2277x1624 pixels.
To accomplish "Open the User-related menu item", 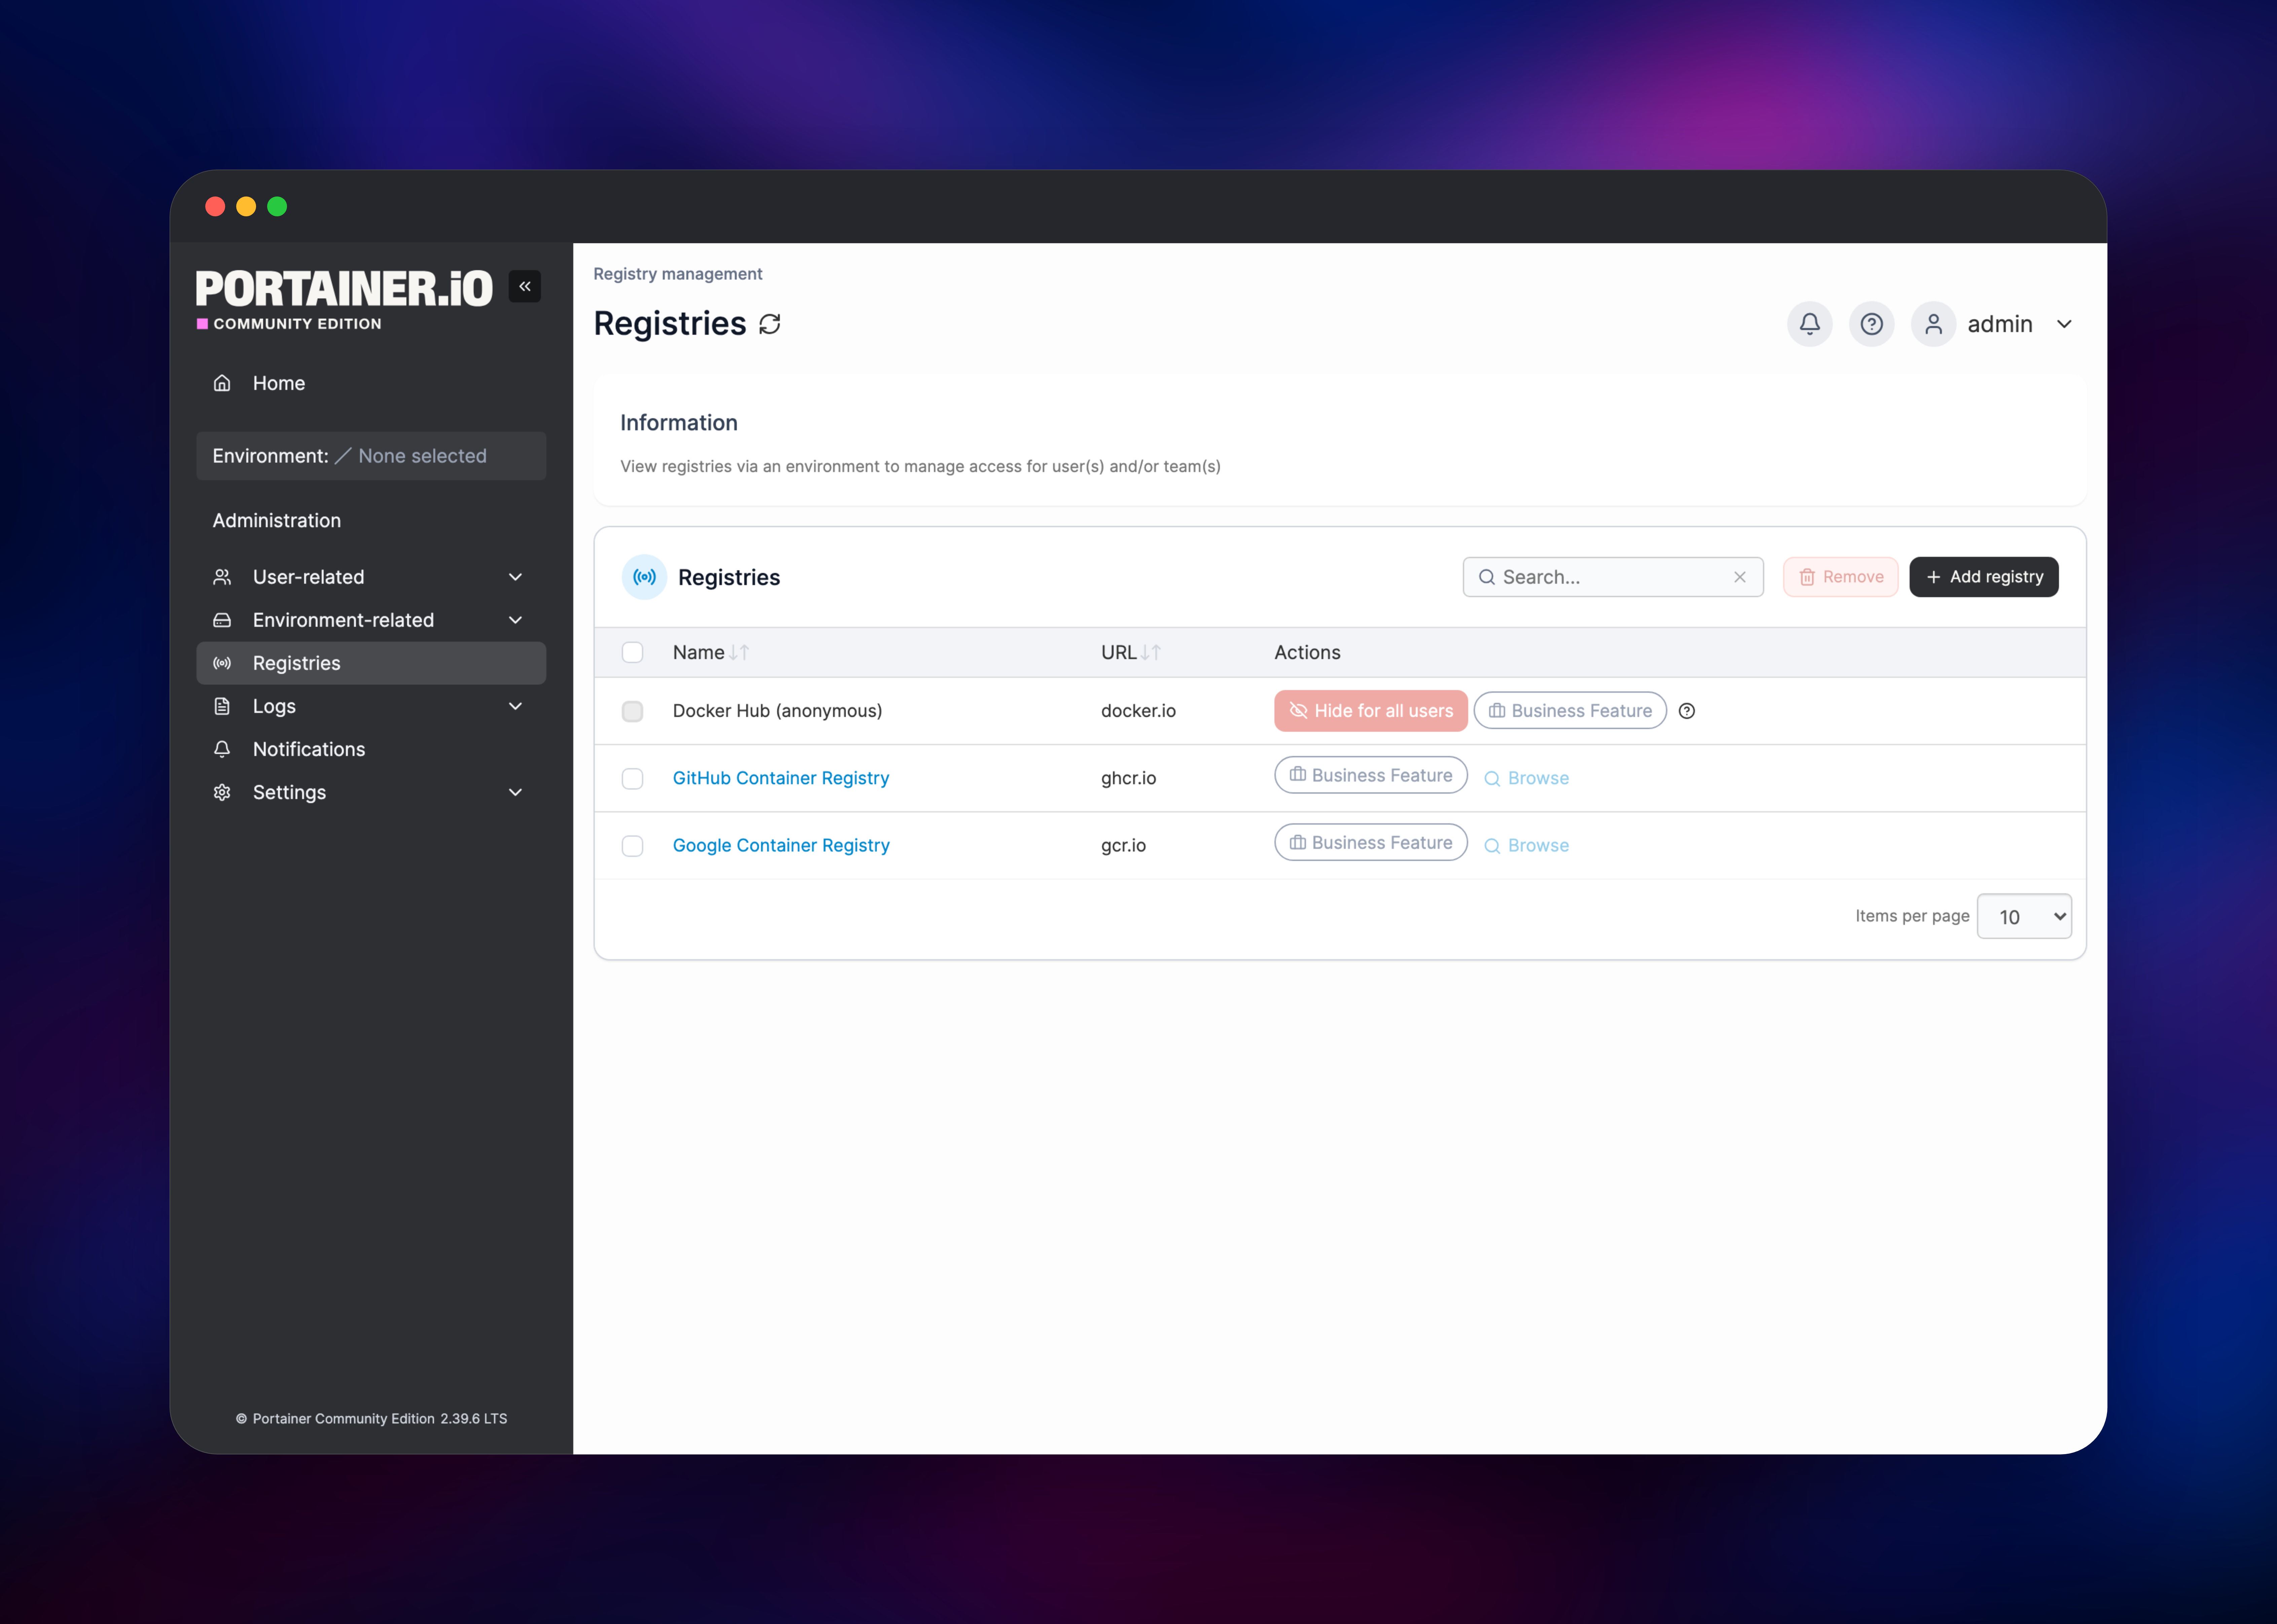I will 371,577.
